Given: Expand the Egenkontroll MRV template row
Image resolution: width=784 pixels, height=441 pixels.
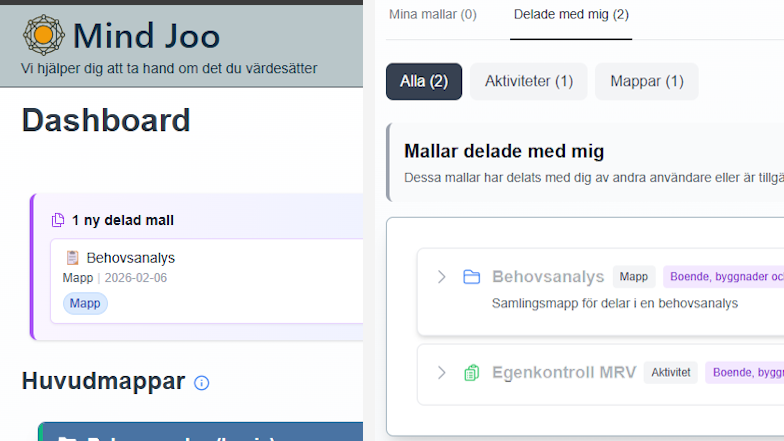Looking at the screenshot, I should (442, 372).
